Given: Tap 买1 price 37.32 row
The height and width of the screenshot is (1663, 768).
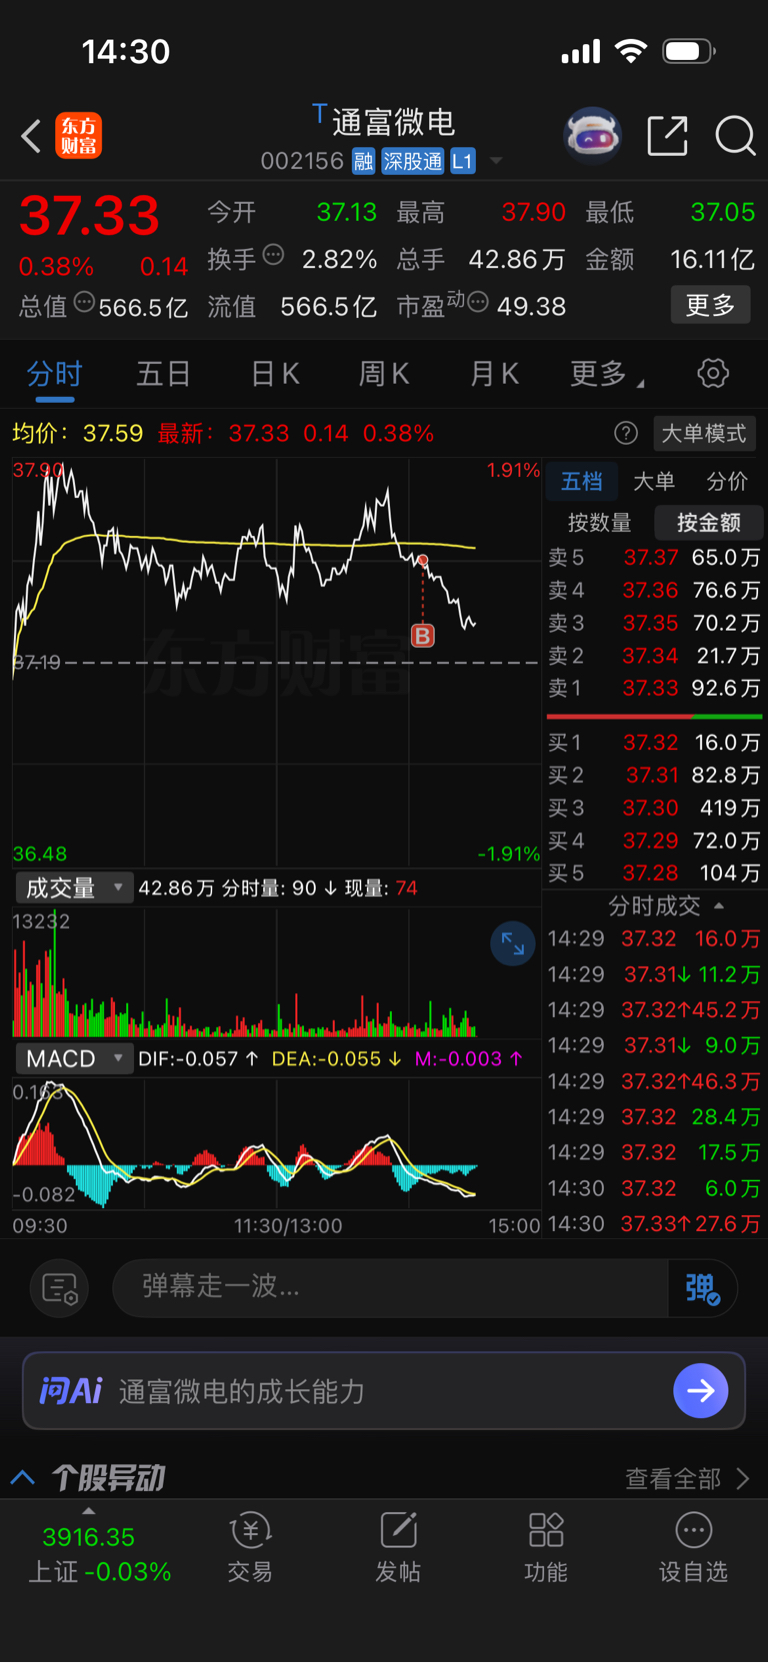Looking at the screenshot, I should (654, 742).
